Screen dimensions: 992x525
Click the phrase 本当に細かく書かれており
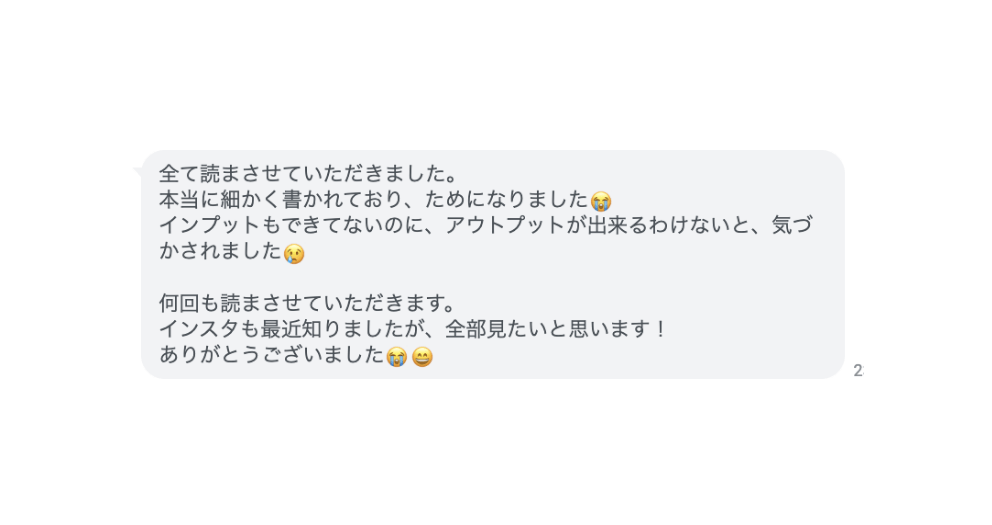click(281, 199)
